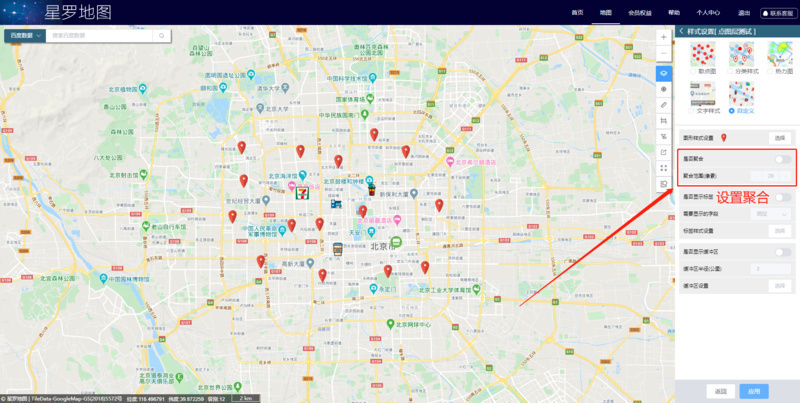Click the 聚合范围 pixel value field
800x403 pixels.
pyautogui.click(x=771, y=176)
